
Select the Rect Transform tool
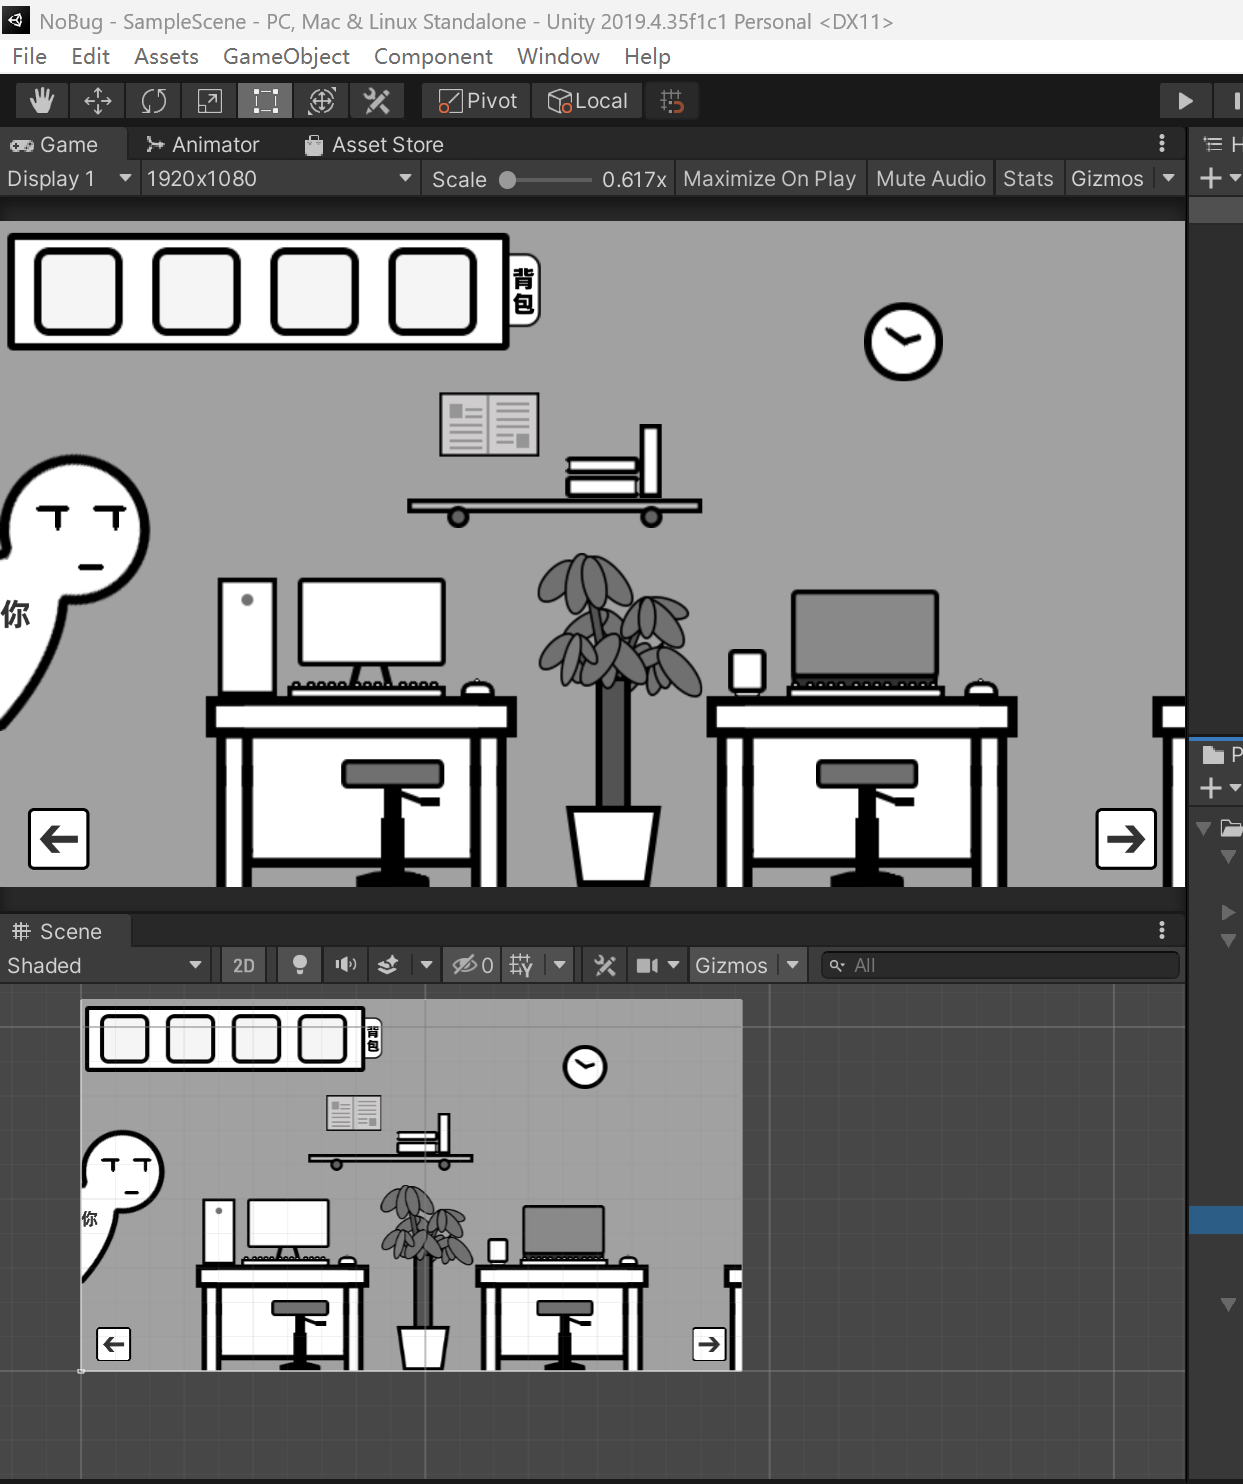click(x=265, y=101)
